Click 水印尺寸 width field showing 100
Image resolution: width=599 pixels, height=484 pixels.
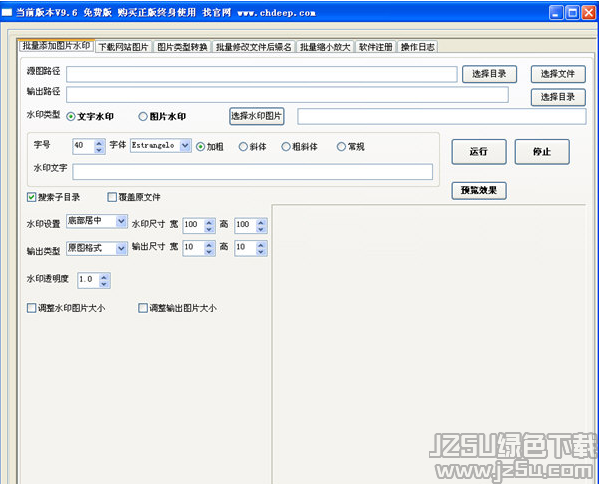coord(194,225)
